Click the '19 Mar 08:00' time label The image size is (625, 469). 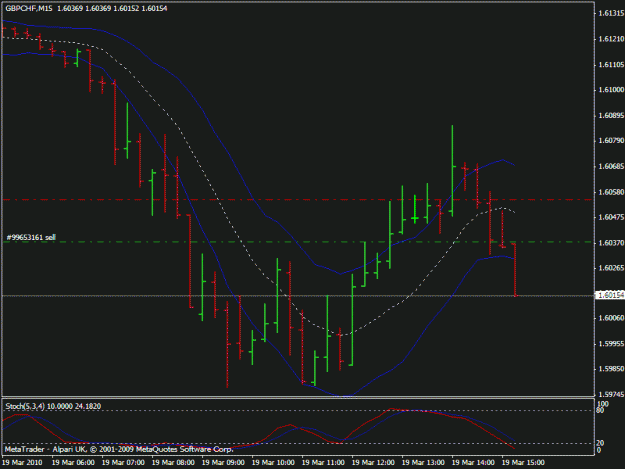tap(173, 463)
